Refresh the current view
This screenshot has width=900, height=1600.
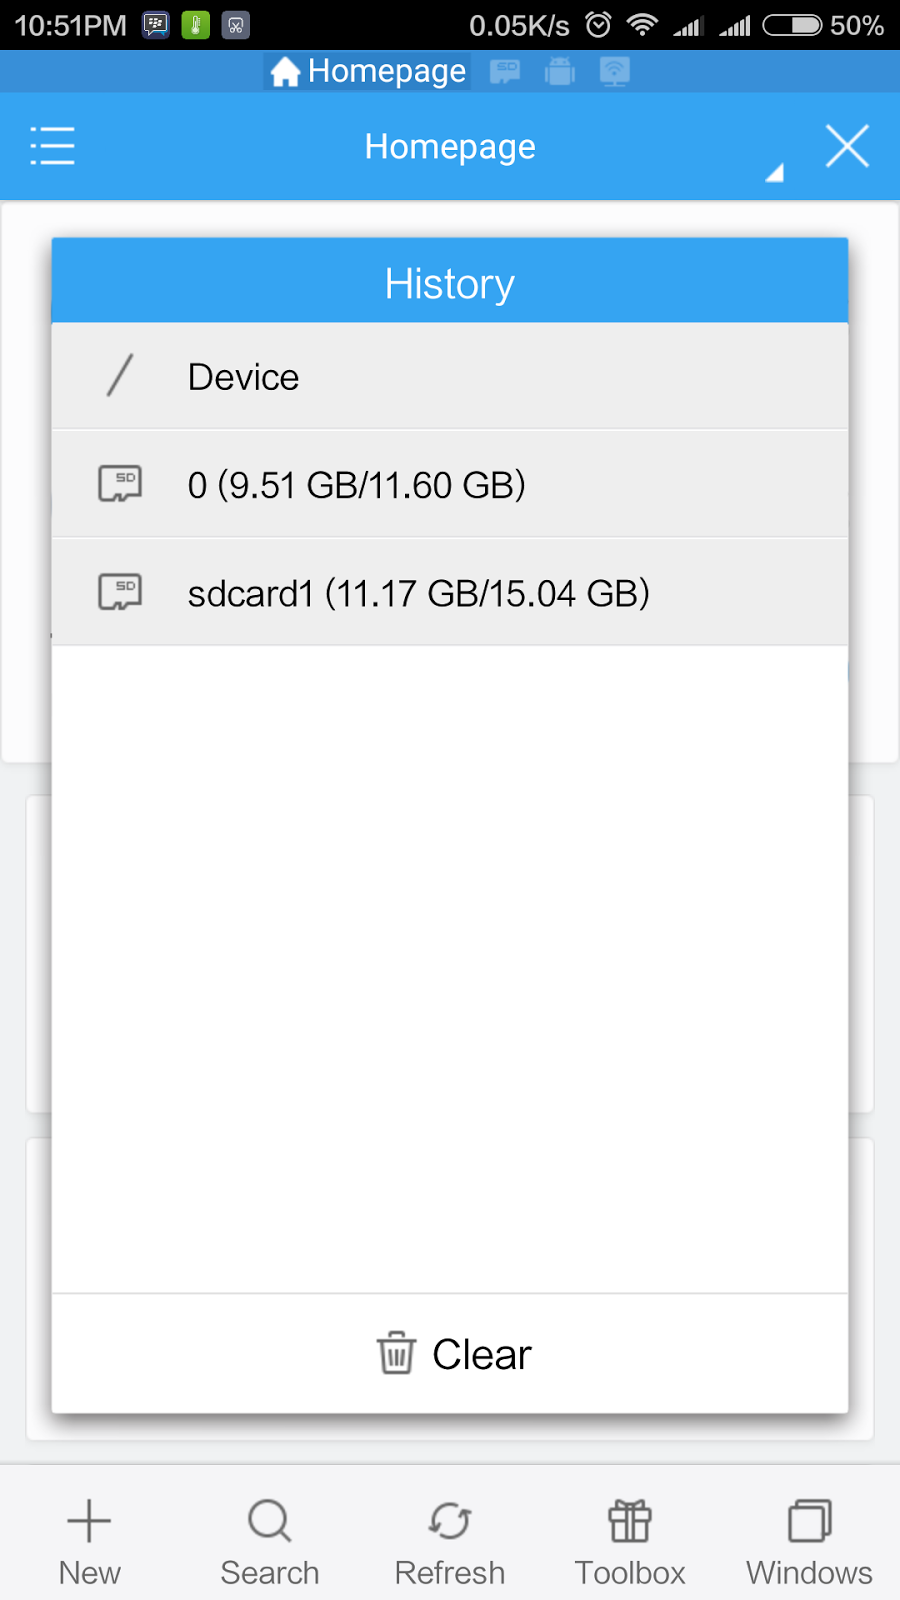tap(449, 1540)
